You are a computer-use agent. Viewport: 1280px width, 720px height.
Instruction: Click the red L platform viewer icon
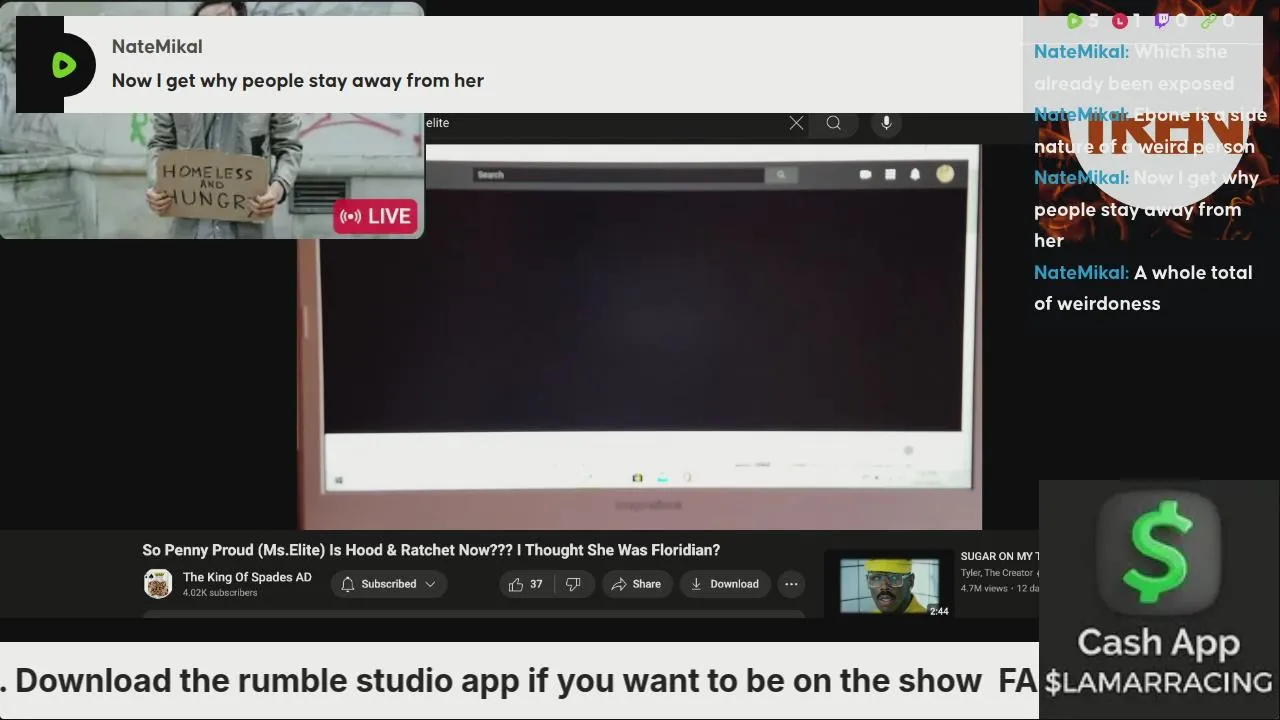pos(1120,20)
